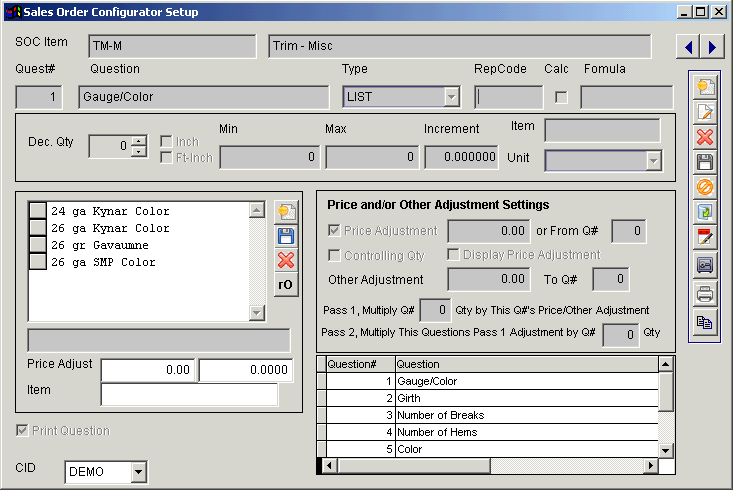Open the Type LIST dropdown
The image size is (733, 490).
451,97
